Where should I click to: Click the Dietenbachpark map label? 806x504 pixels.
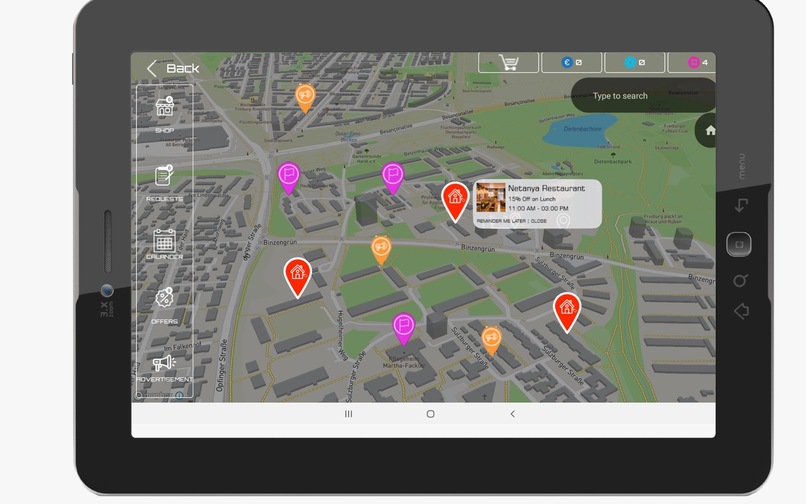[613, 161]
